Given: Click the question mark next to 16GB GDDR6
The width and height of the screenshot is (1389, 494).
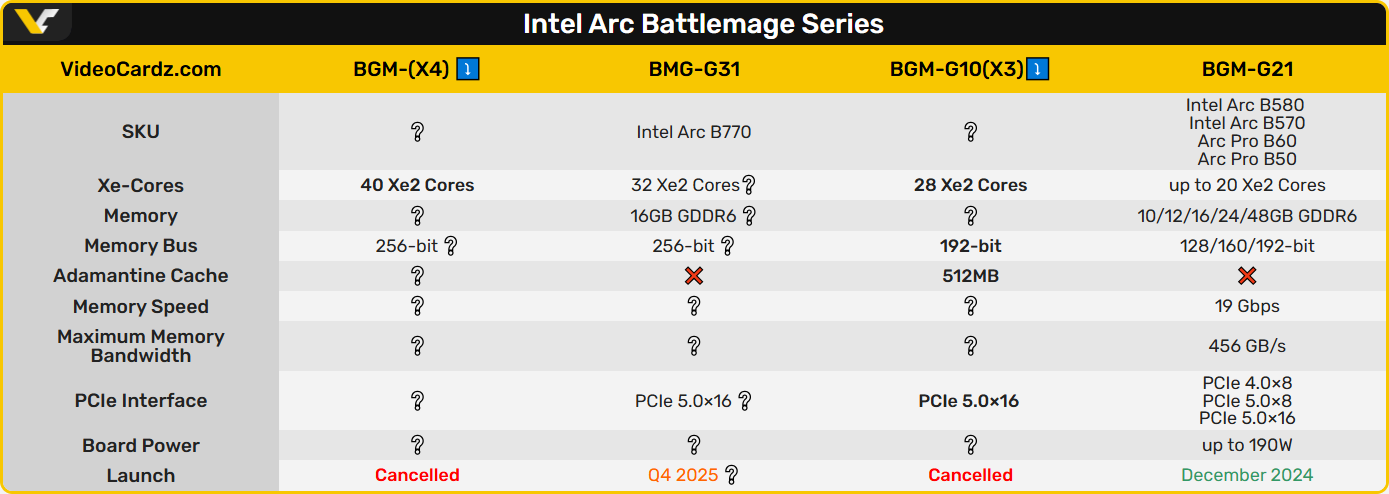Looking at the screenshot, I should click(748, 216).
